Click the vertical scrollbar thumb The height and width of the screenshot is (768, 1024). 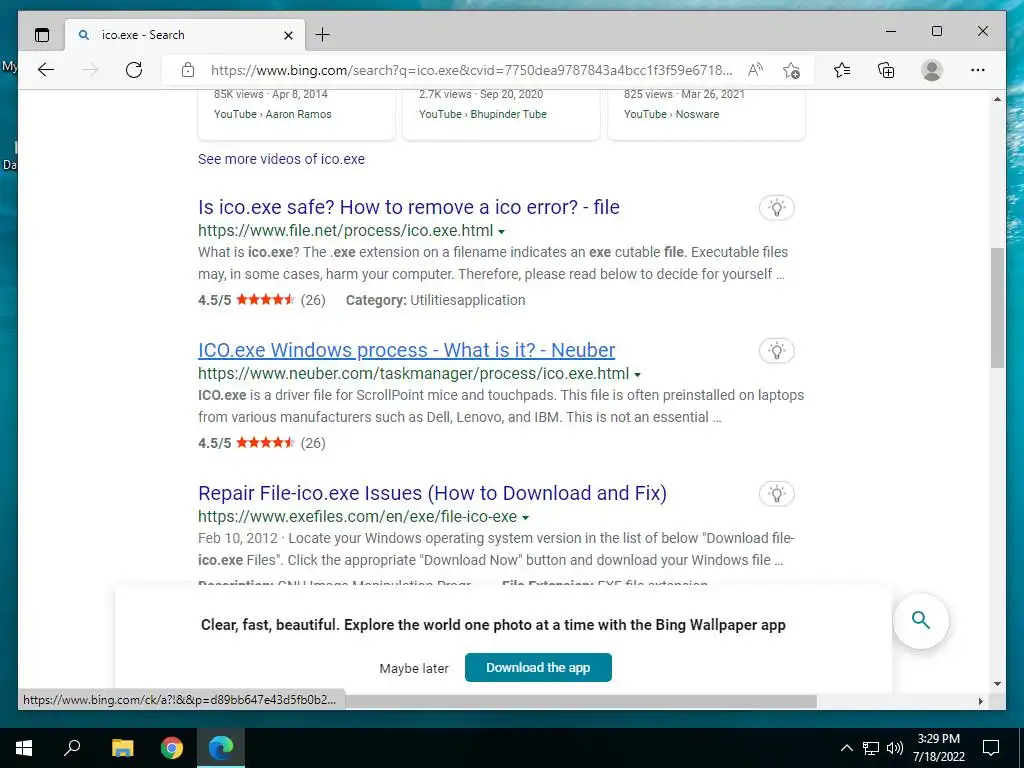(997, 308)
